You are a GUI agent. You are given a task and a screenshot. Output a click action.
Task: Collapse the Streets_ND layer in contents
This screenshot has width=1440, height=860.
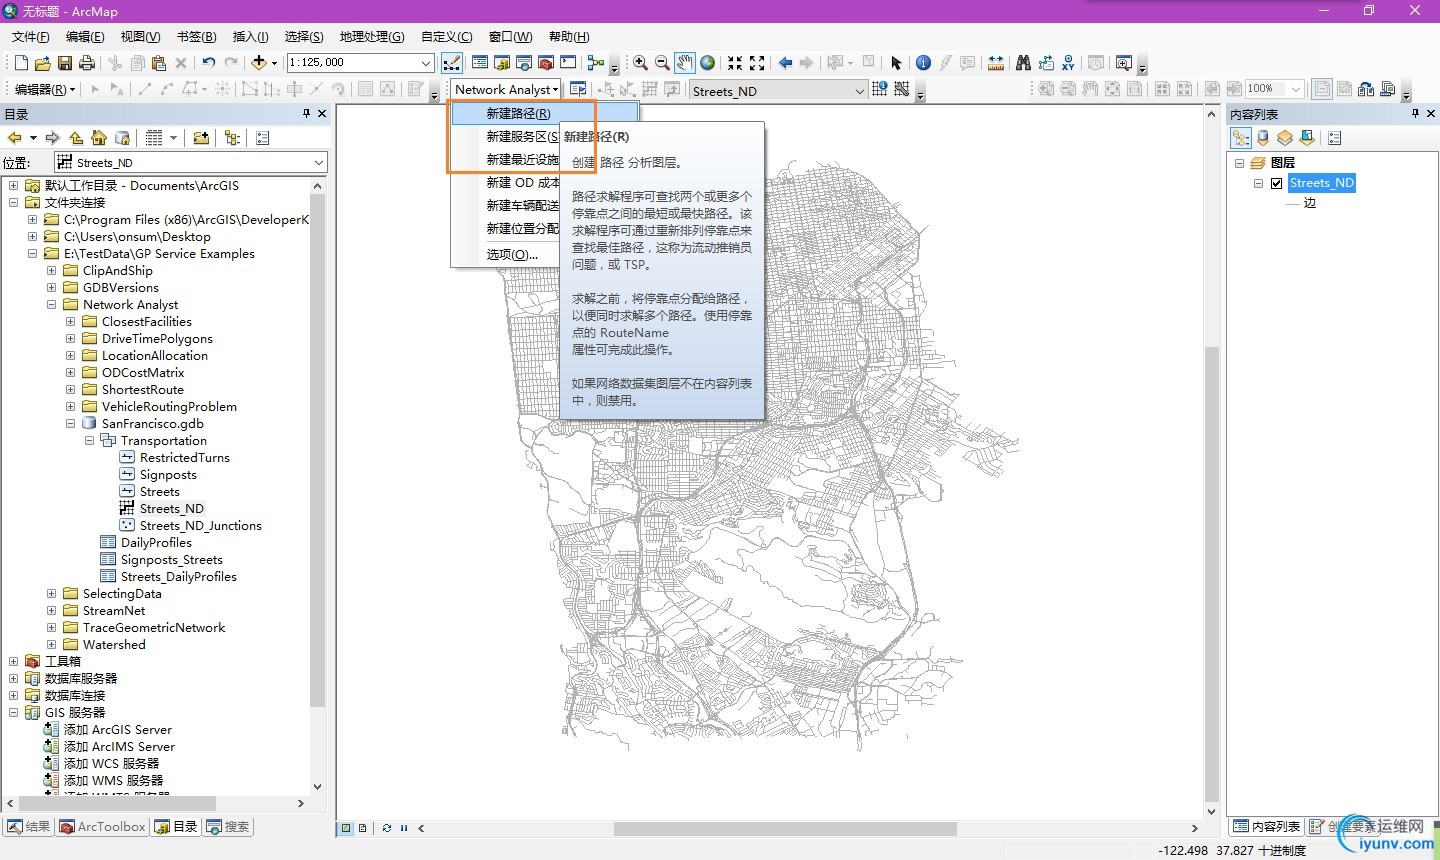tap(1259, 183)
